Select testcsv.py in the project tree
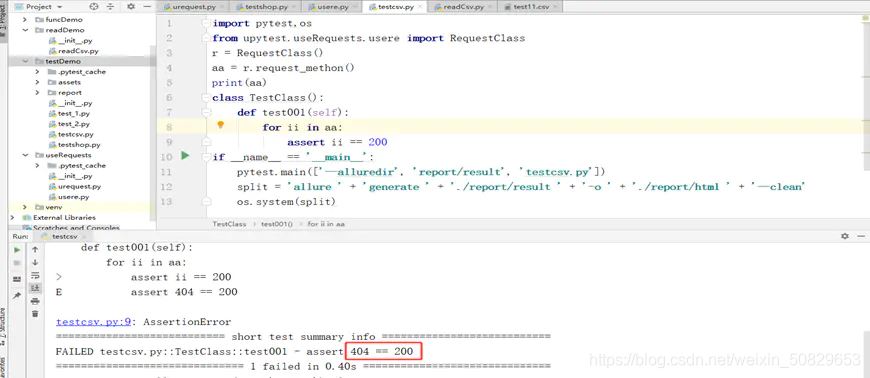Image resolution: width=870 pixels, height=378 pixels. (x=76, y=134)
